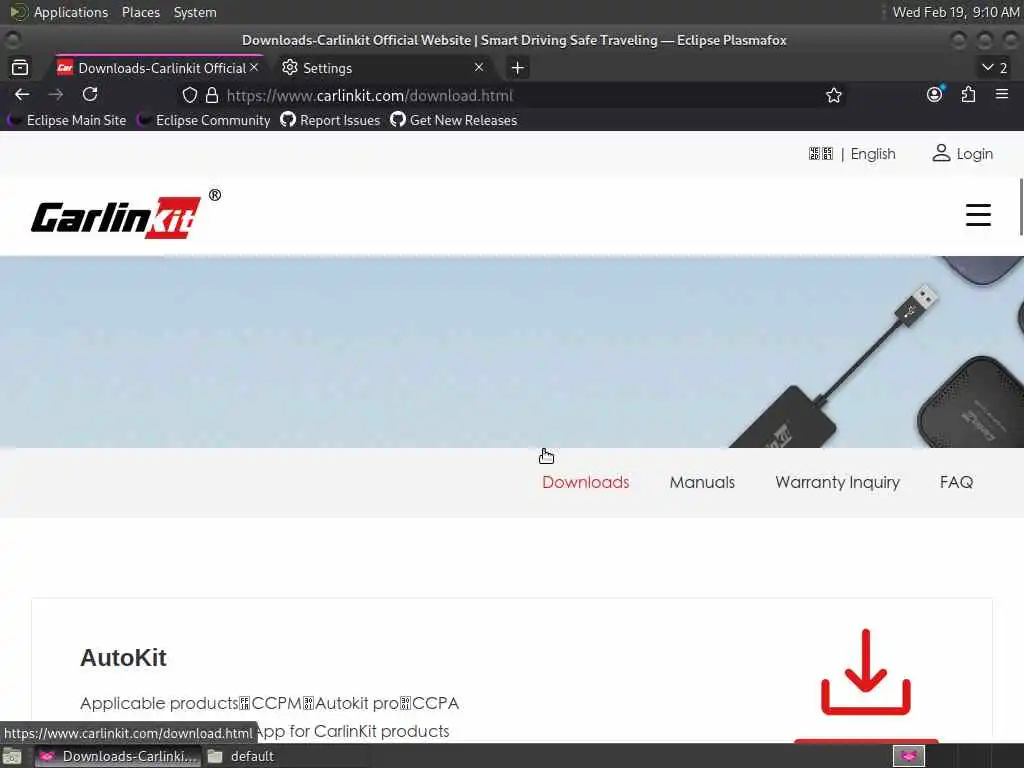Open Report Issues bookmark
The width and height of the screenshot is (1024, 768).
(330, 120)
